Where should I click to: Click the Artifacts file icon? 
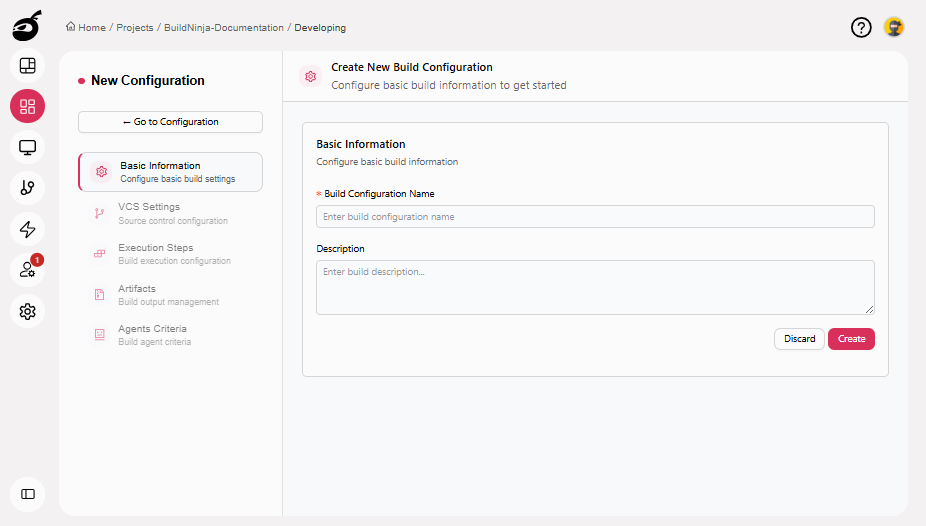[99, 295]
